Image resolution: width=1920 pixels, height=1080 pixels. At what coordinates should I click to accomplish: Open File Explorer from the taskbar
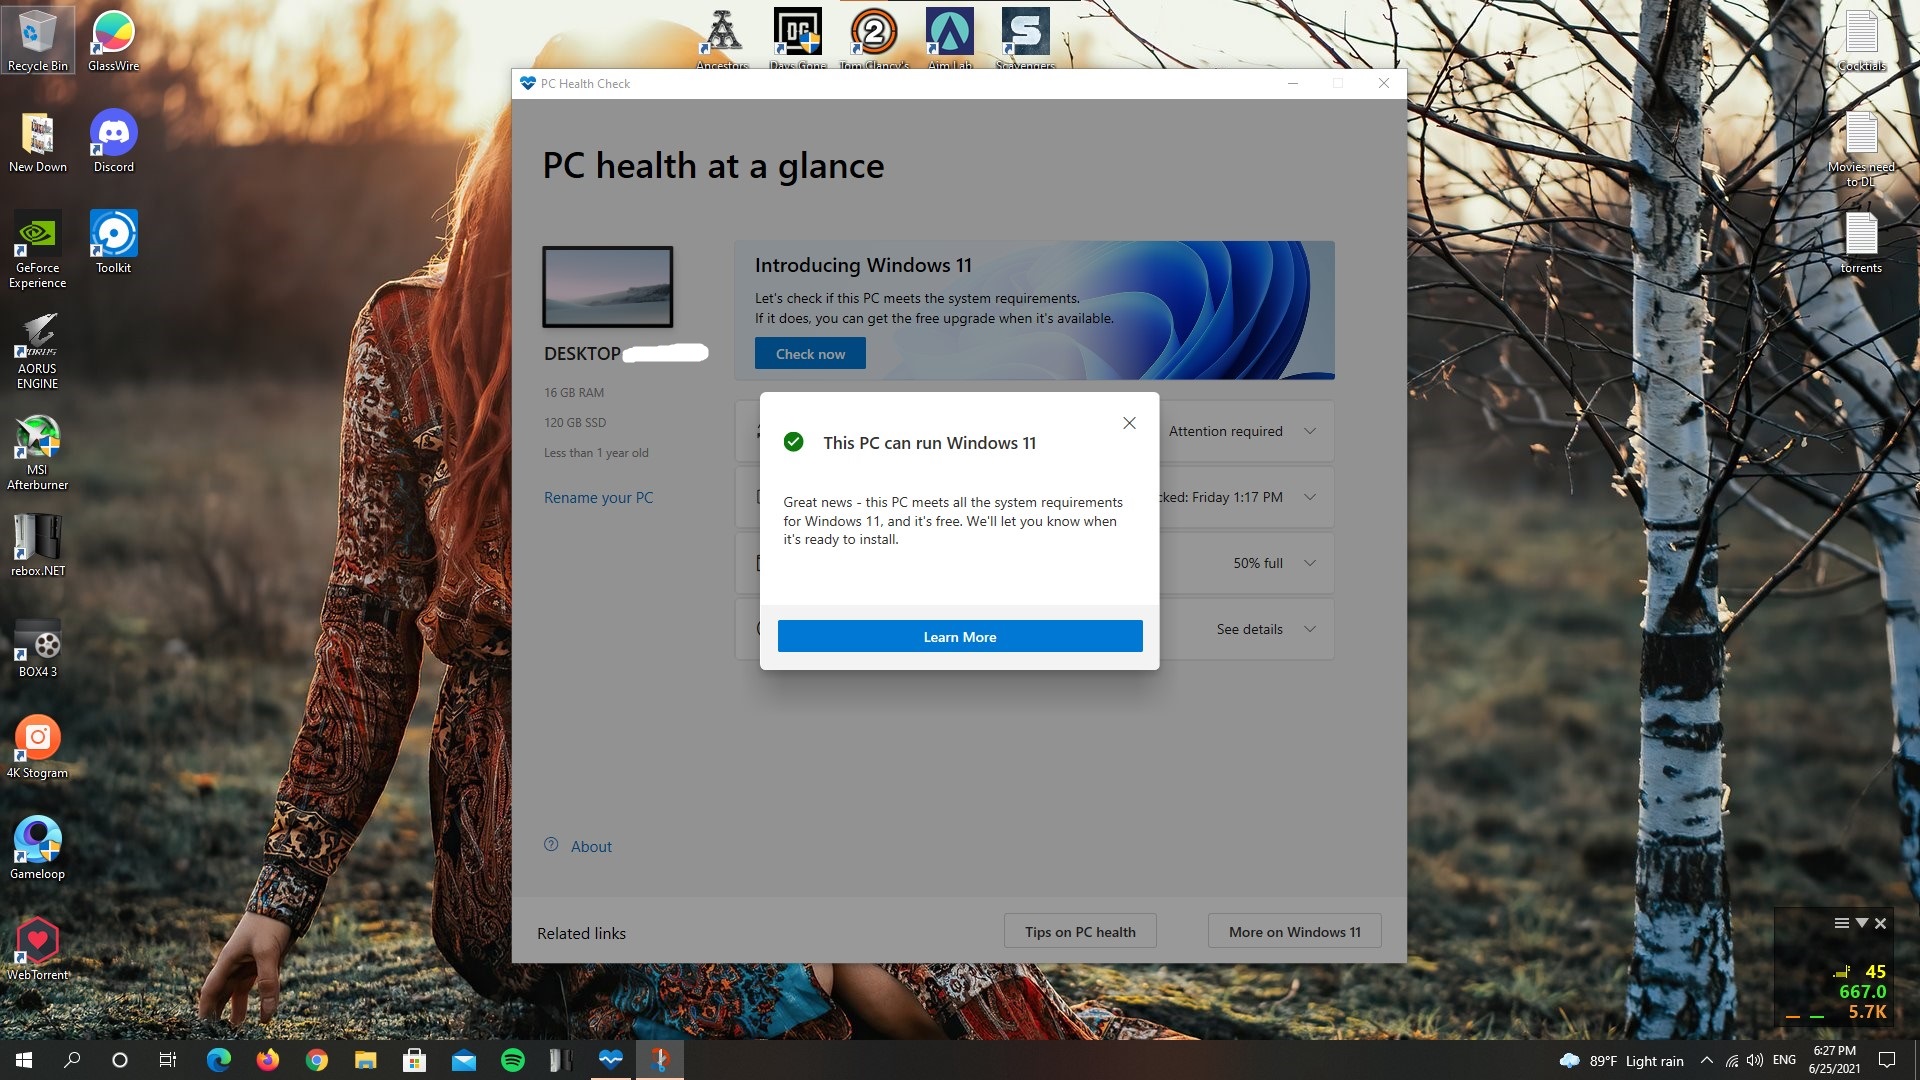pyautogui.click(x=365, y=1060)
